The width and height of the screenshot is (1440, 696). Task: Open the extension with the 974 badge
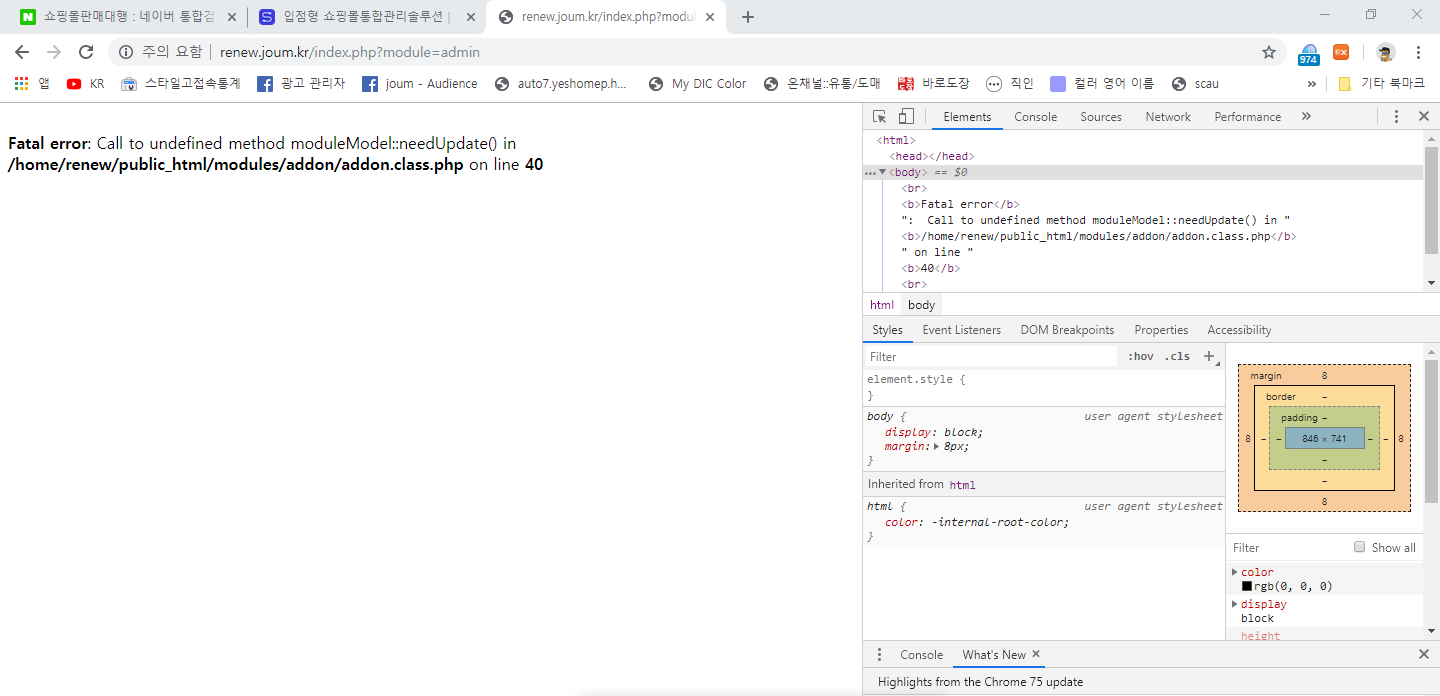point(1308,53)
